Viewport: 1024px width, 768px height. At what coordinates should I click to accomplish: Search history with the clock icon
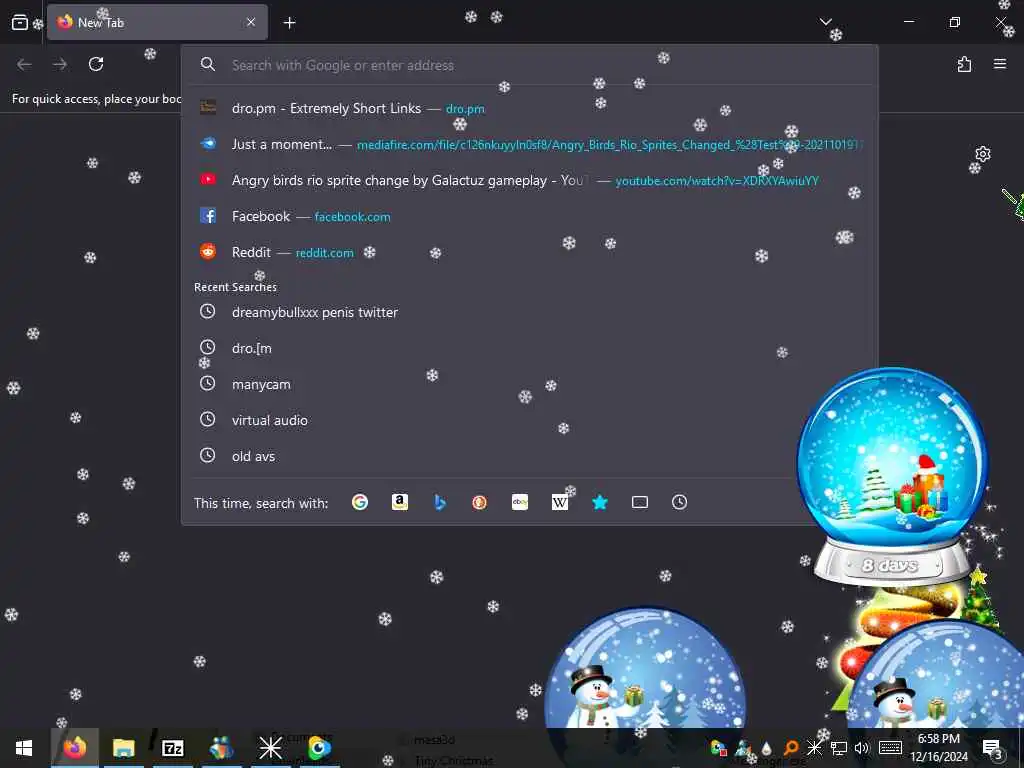click(679, 502)
